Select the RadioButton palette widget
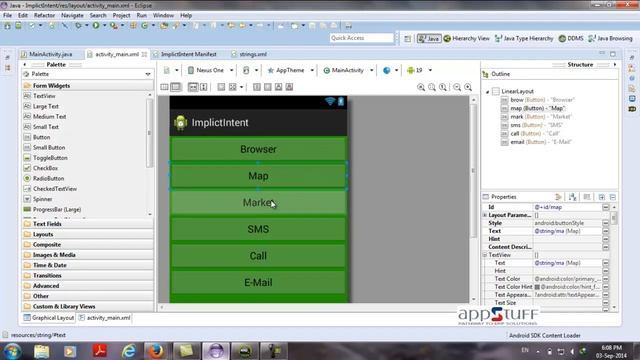 point(49,178)
